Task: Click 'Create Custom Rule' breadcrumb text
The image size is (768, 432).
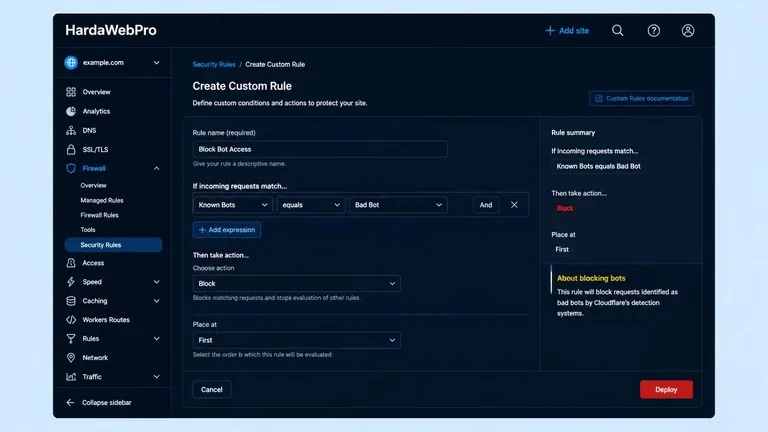Action: pyautogui.click(x=275, y=64)
